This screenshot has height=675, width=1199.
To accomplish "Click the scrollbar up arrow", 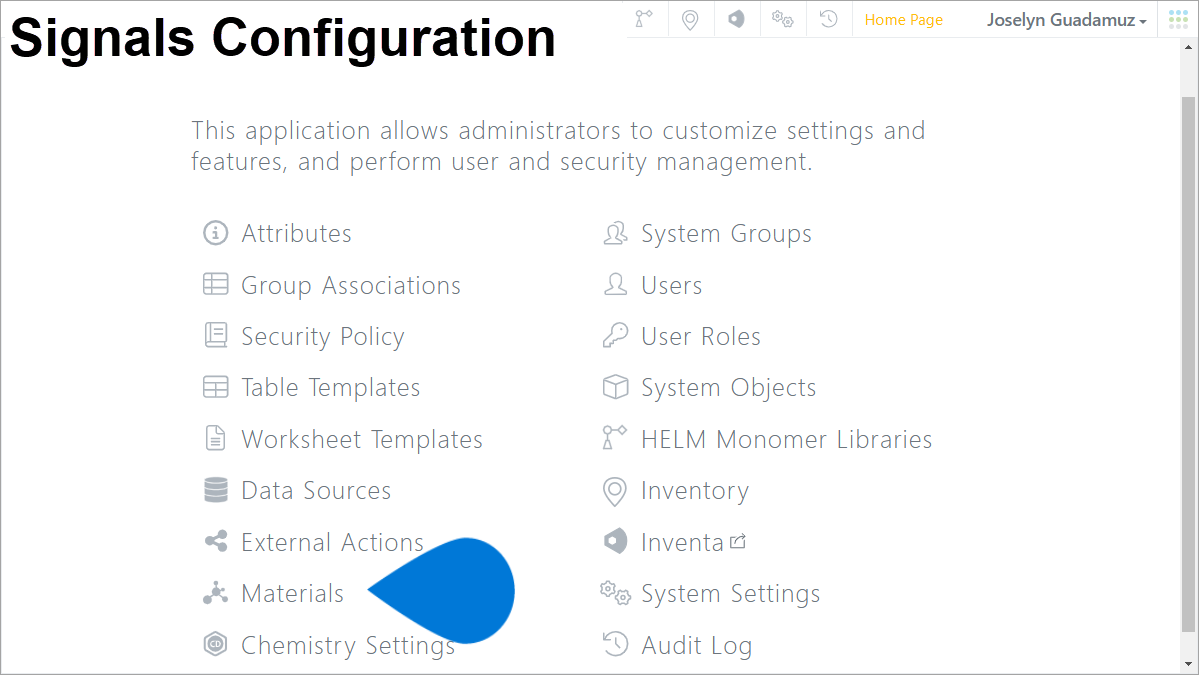I will tap(1188, 47).
